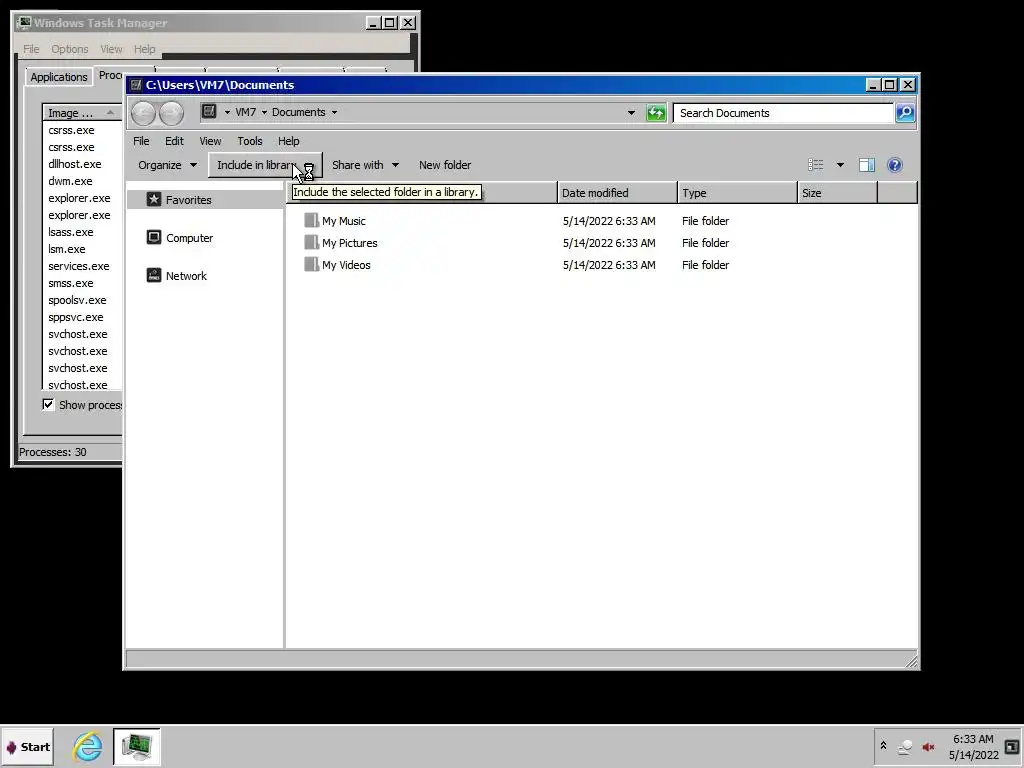Click the Task Manager title bar icon
1024x768 pixels.
tap(24, 23)
